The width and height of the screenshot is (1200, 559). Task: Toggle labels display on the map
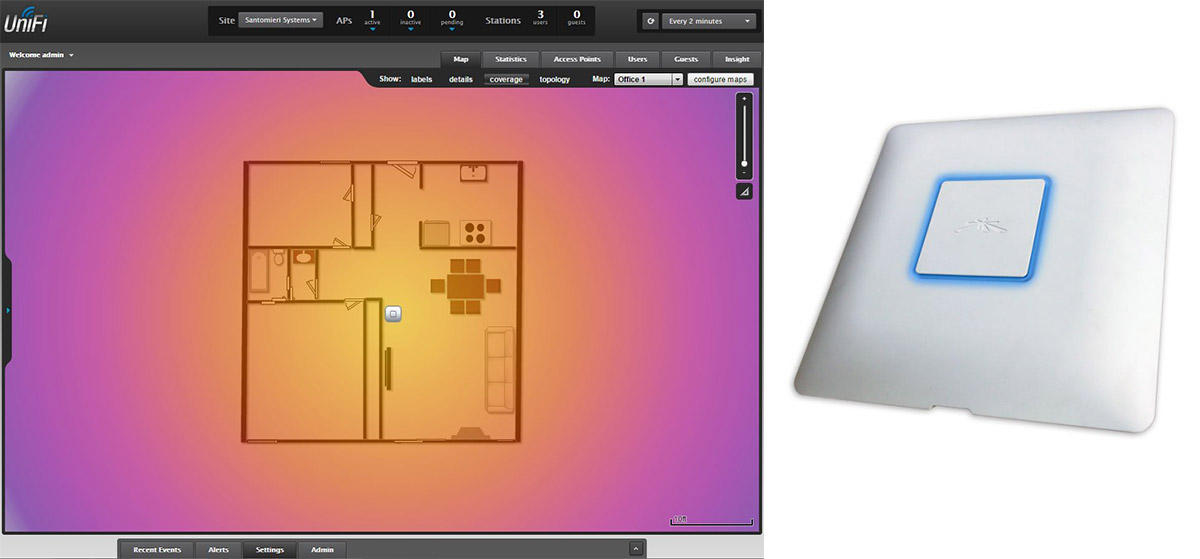(x=421, y=79)
